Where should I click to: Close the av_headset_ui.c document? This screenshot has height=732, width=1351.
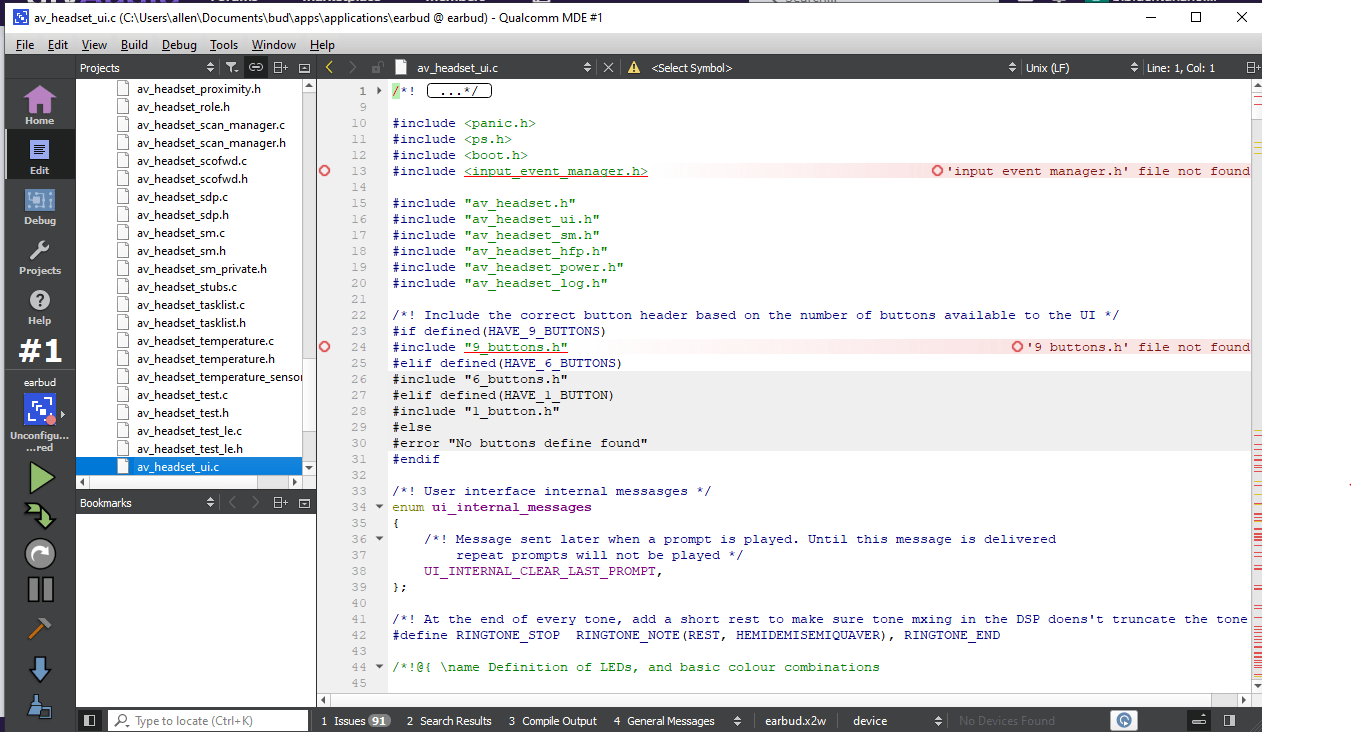pyautogui.click(x=607, y=67)
